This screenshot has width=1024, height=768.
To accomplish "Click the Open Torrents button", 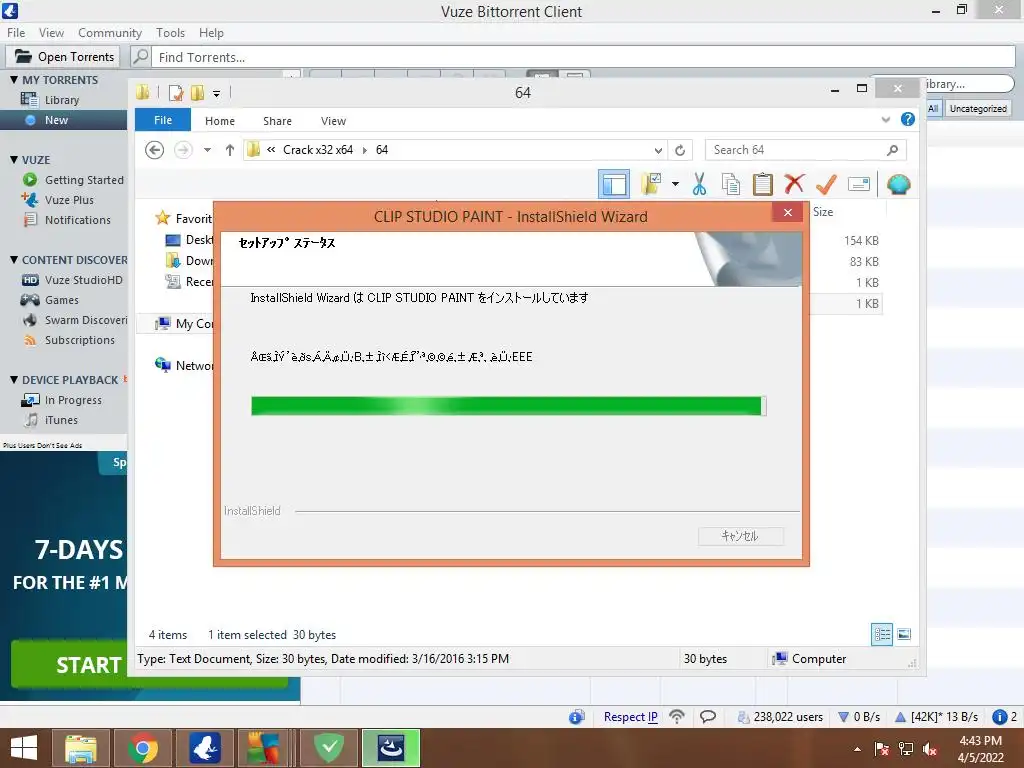I will [x=63, y=57].
